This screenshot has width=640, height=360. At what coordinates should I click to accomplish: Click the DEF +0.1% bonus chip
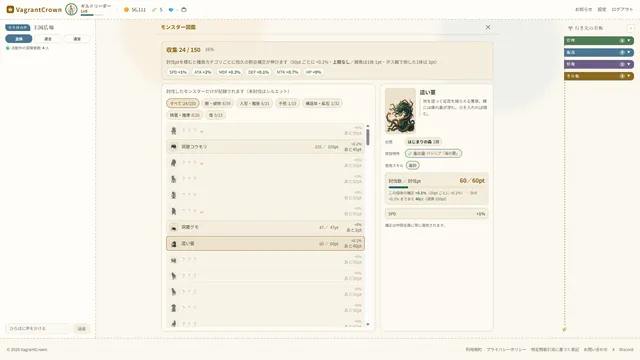tap(259, 72)
